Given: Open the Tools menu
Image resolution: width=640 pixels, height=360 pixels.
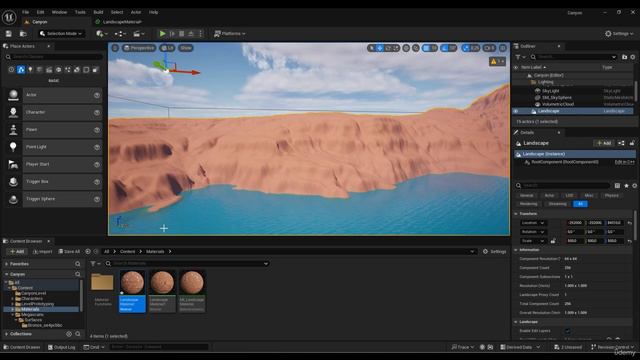Looking at the screenshot, I should [x=80, y=12].
